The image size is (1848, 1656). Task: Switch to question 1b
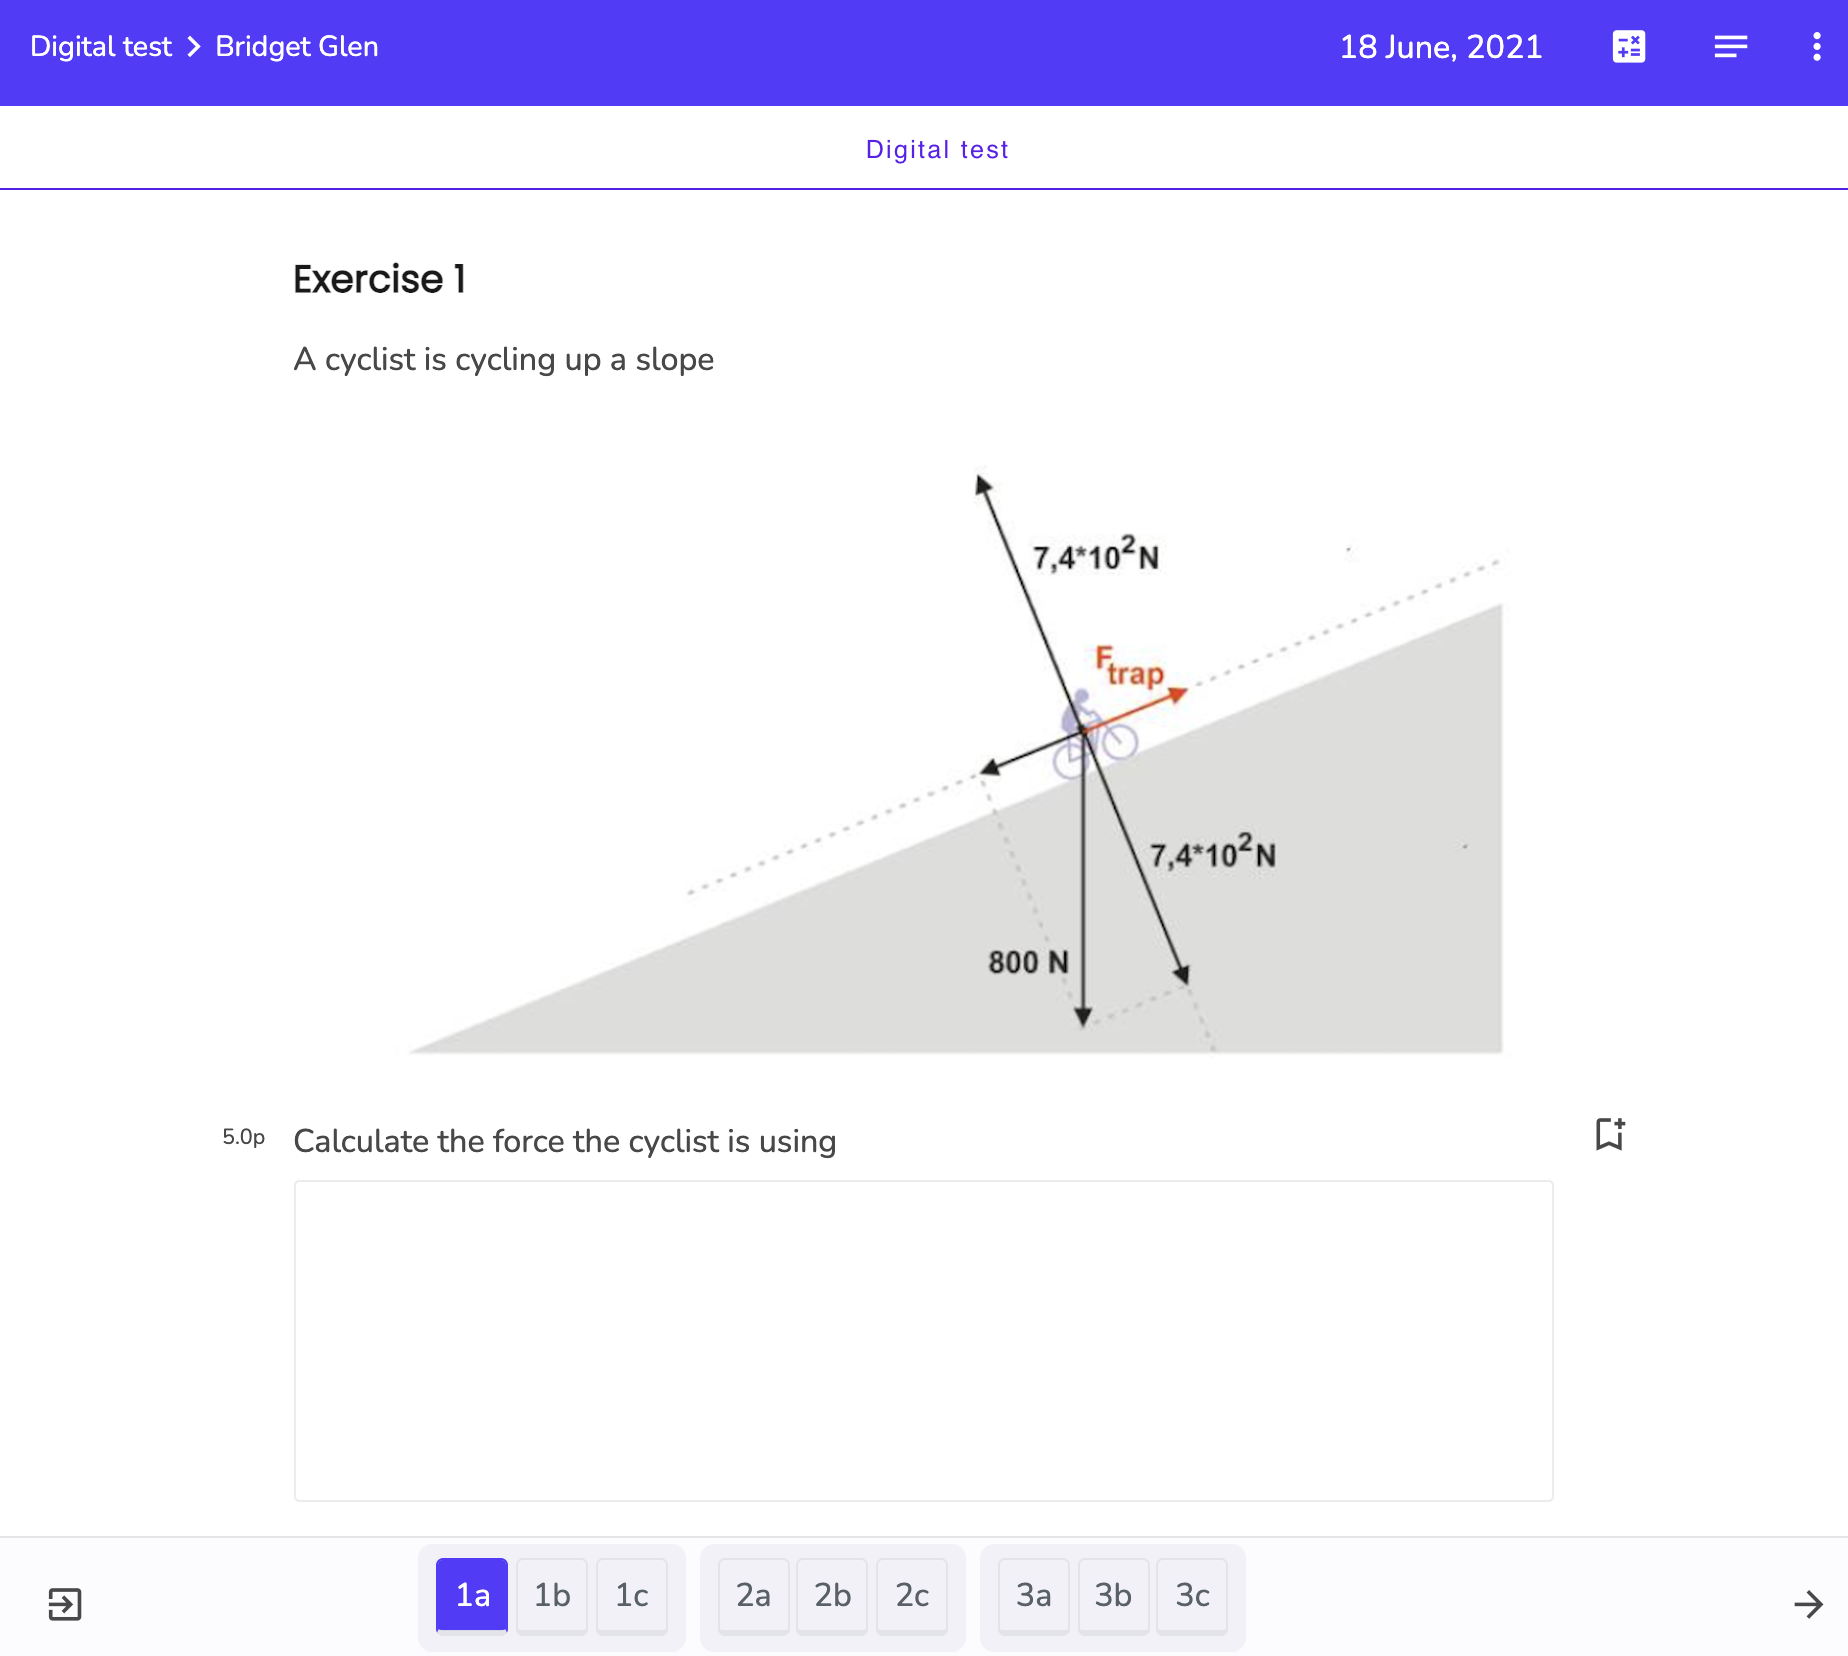click(552, 1595)
